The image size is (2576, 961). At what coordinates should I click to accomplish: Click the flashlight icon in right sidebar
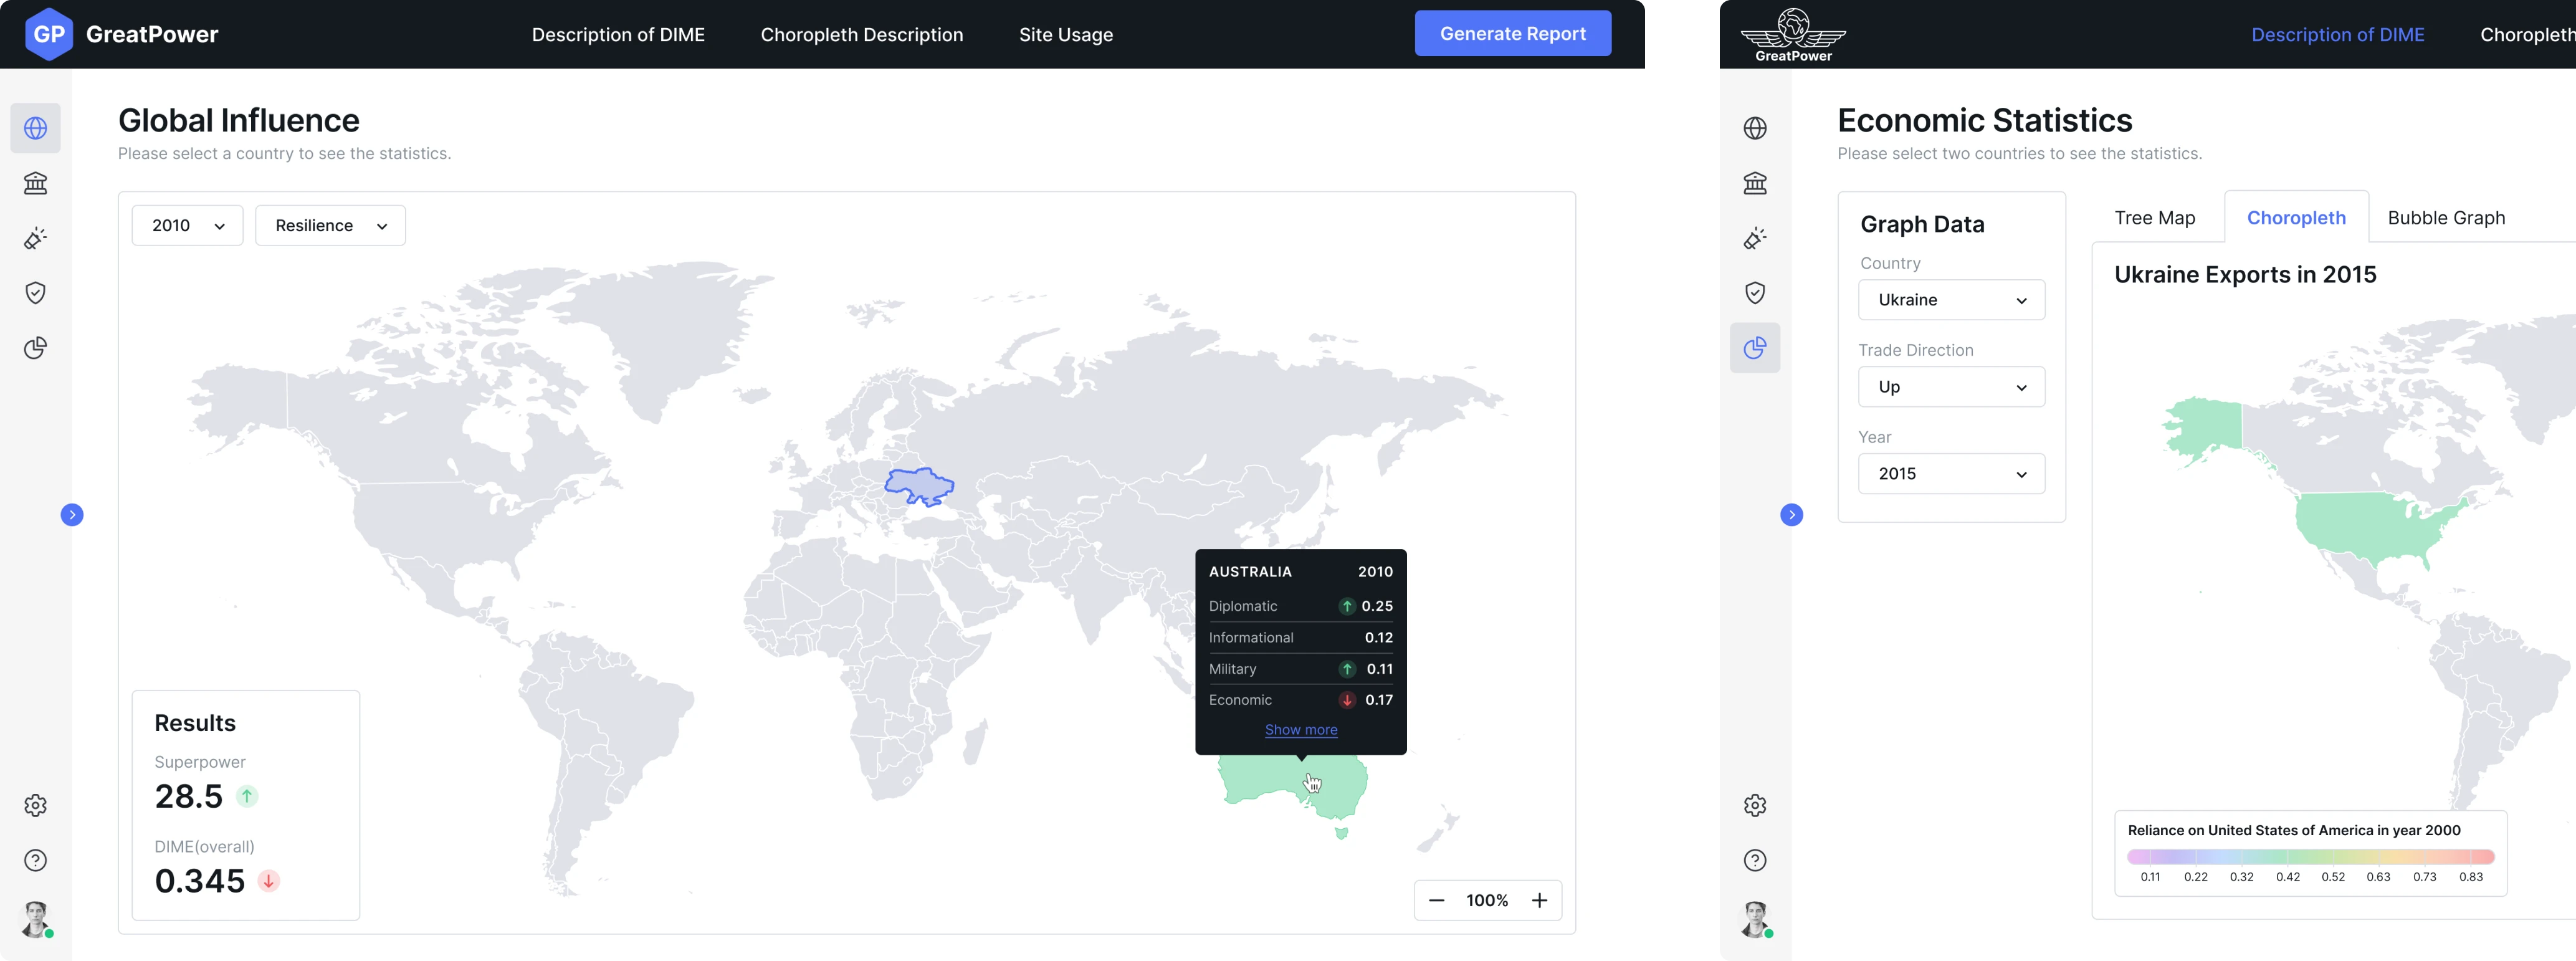pyautogui.click(x=1754, y=238)
